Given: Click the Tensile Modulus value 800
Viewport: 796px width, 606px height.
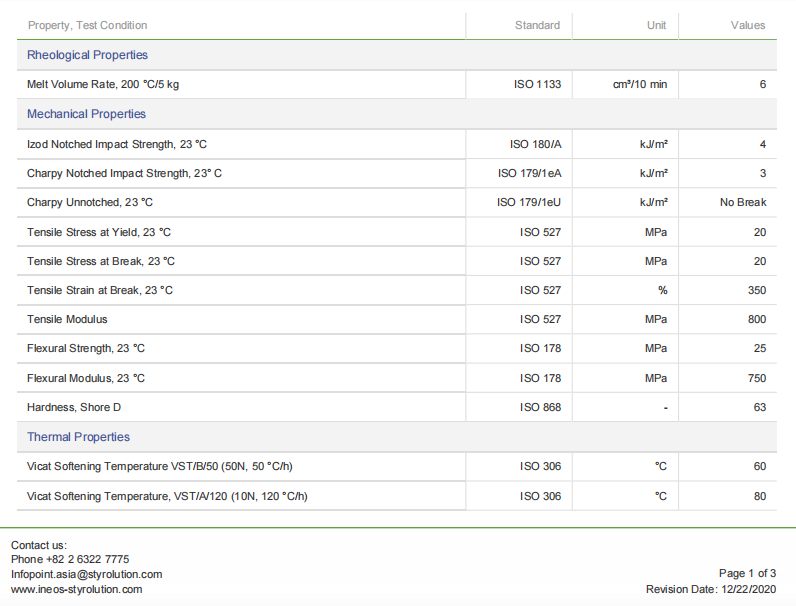Looking at the screenshot, I should point(756,319).
